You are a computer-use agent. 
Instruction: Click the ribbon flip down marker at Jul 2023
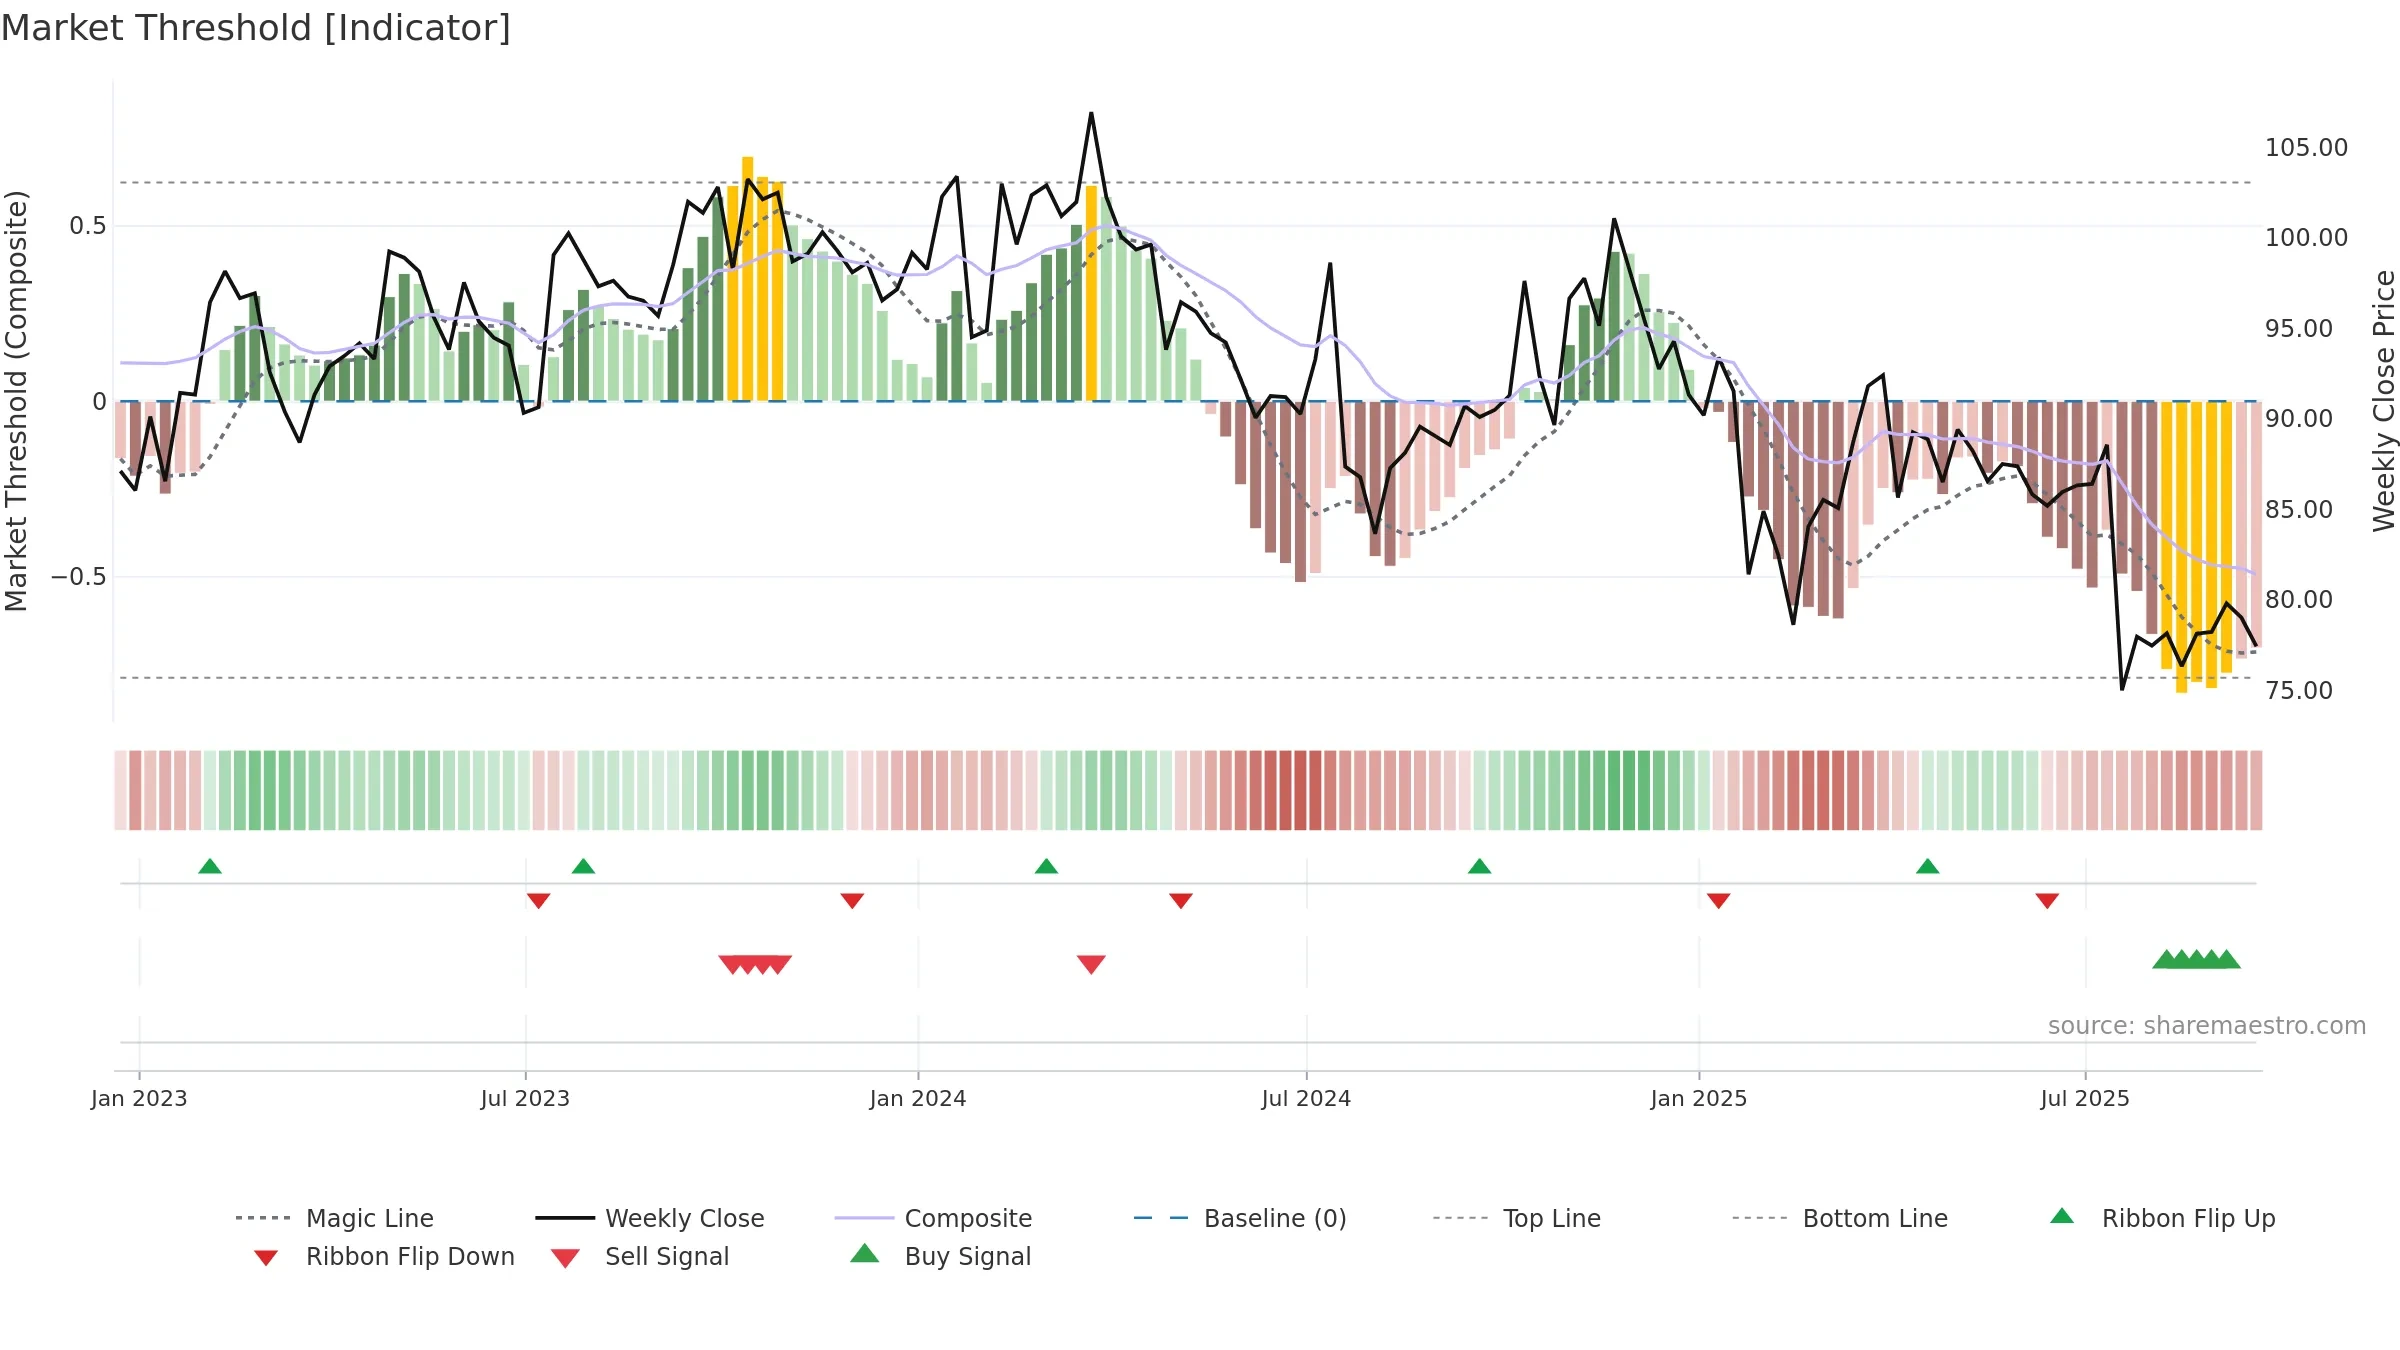[538, 901]
